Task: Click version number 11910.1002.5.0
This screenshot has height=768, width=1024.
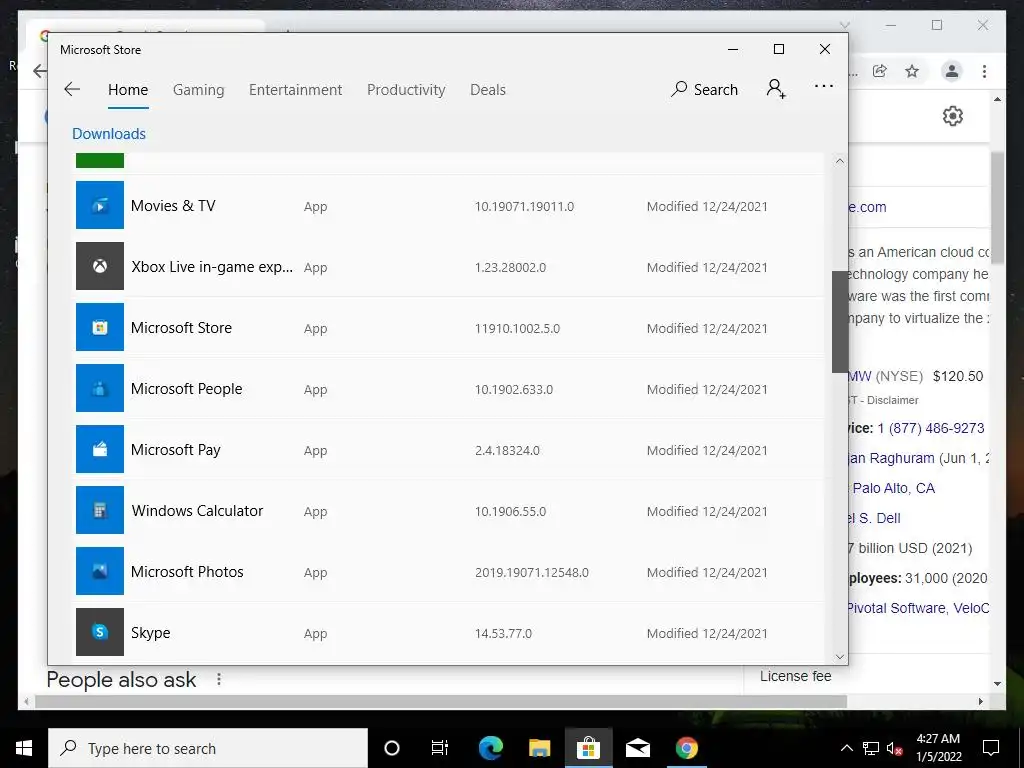Action: point(517,328)
